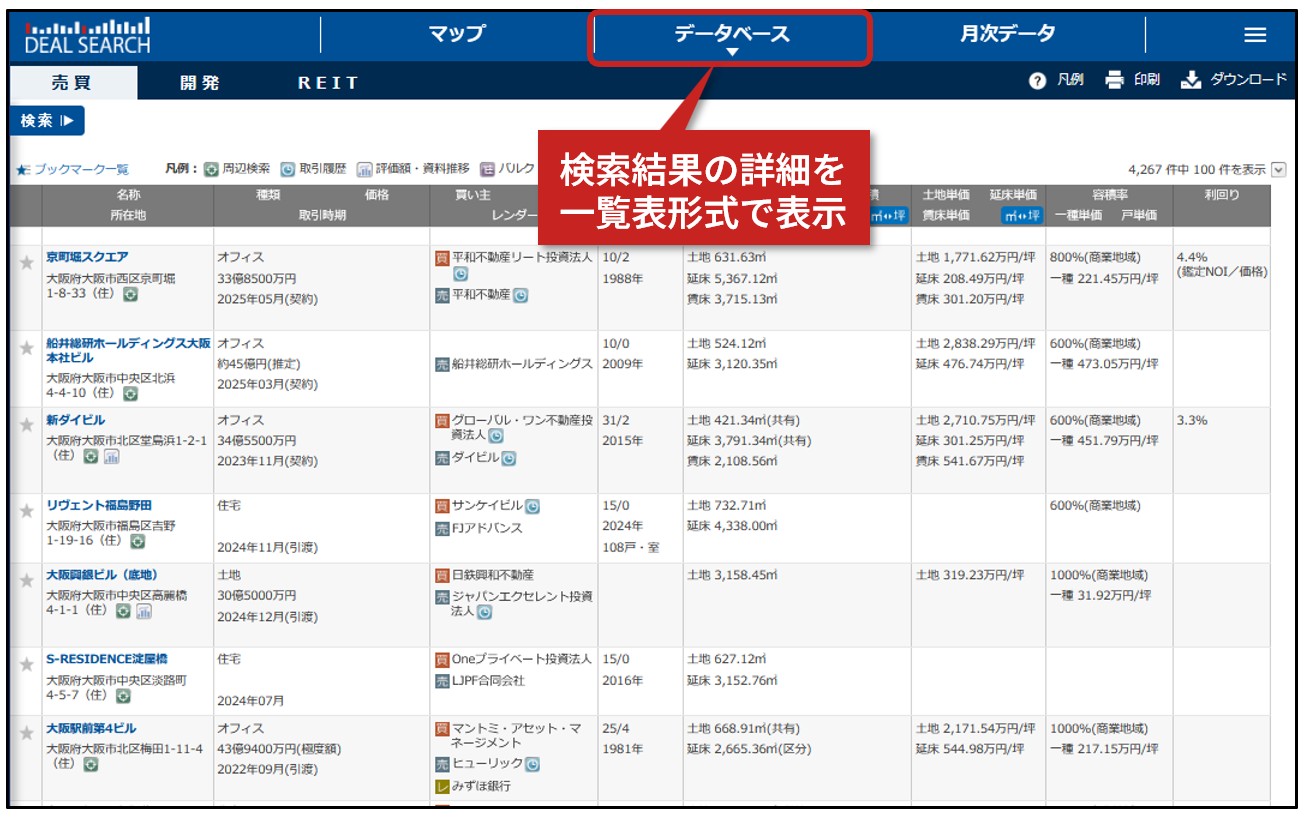Open 京町堀スクエア property link

tap(87, 257)
